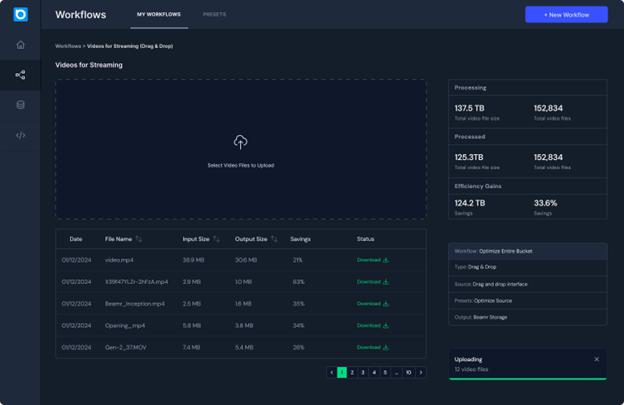This screenshot has height=405, width=624.
Task: Open the Storage database sidebar icon
Action: point(20,105)
